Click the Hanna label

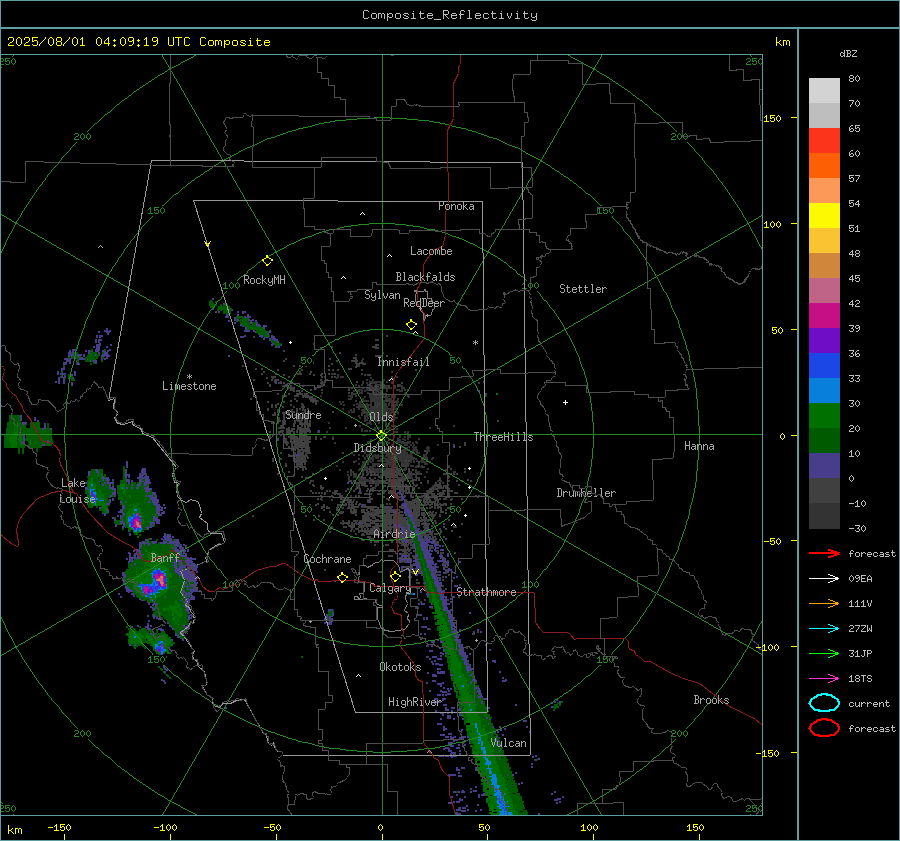(x=699, y=446)
